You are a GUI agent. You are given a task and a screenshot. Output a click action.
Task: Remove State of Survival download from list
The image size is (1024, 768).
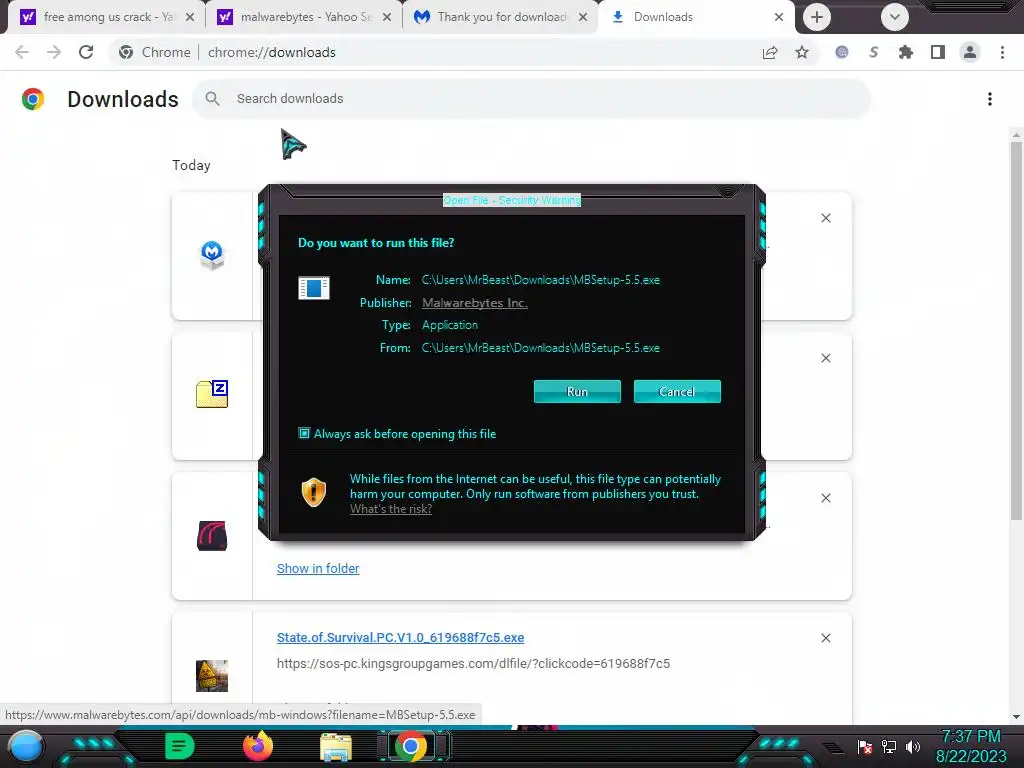point(825,638)
